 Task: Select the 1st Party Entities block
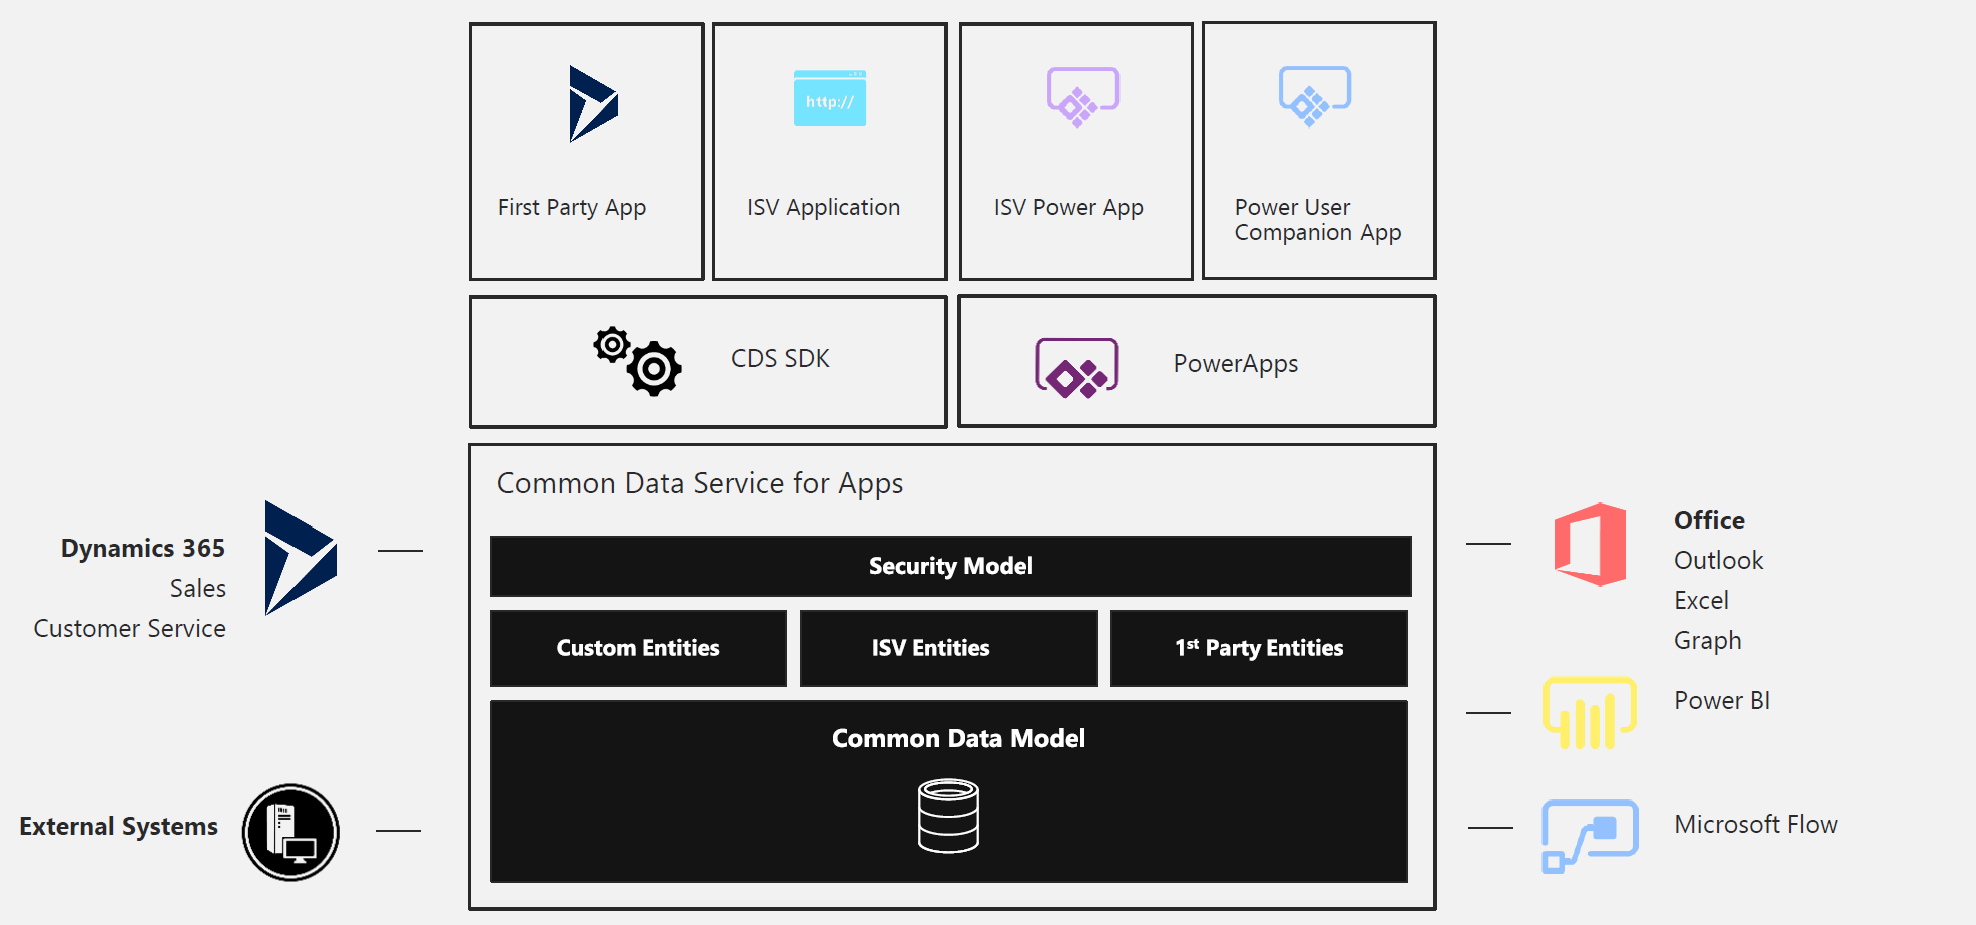coord(1258,648)
